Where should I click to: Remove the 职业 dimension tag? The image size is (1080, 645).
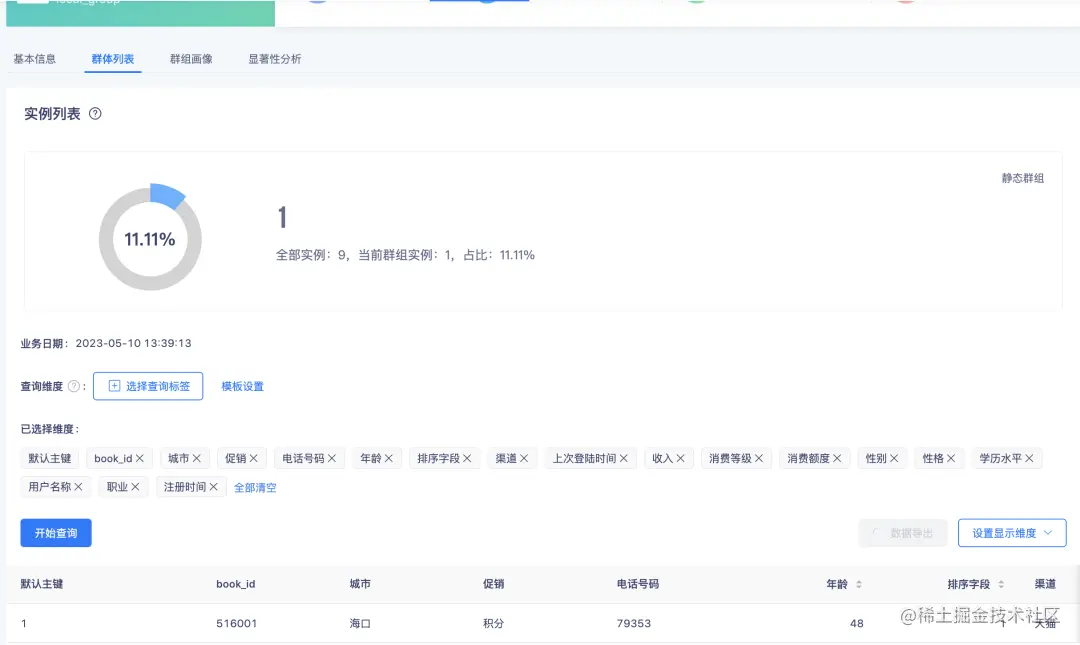[x=138, y=487]
